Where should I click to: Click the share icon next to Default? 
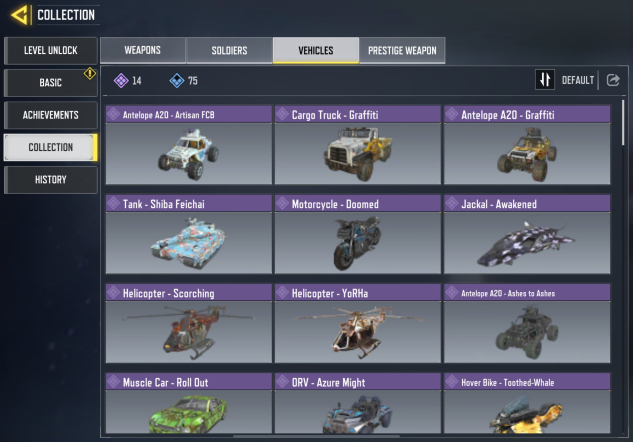point(613,80)
